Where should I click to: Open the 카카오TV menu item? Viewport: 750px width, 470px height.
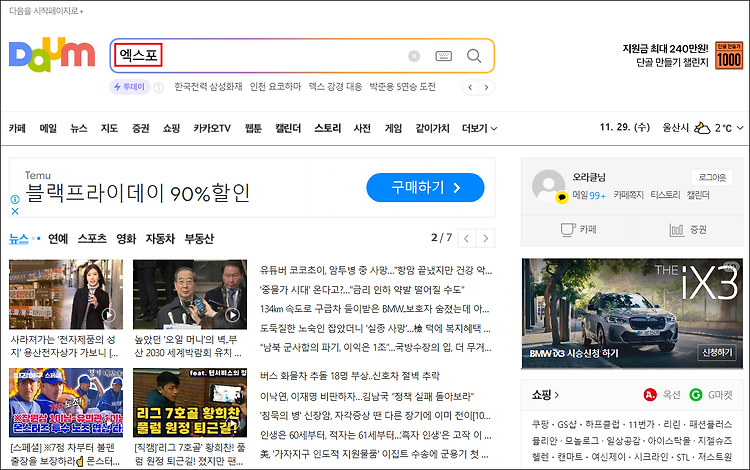[212, 128]
